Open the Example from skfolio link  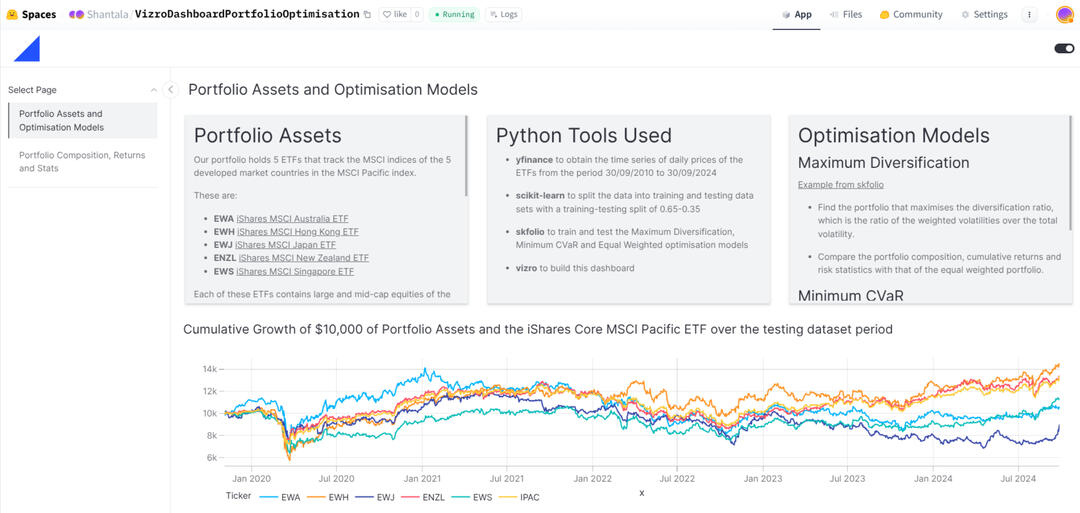pyautogui.click(x=840, y=185)
